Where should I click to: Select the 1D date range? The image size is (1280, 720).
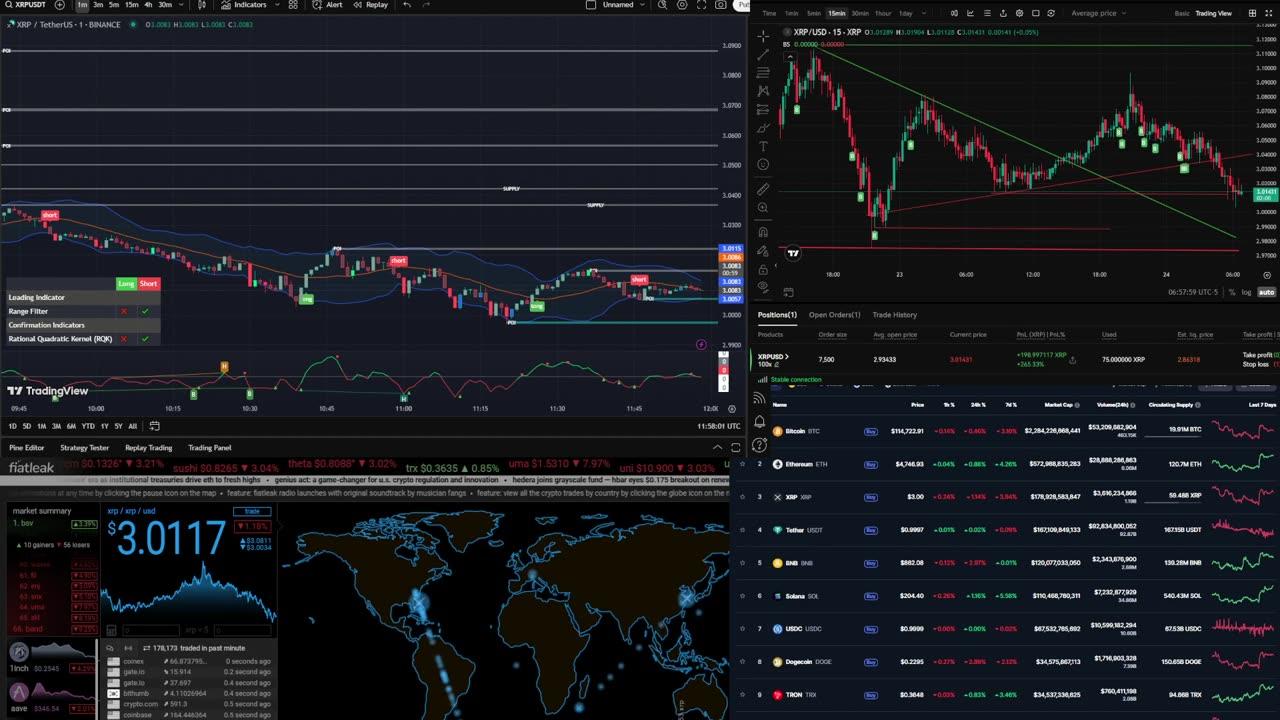tap(13, 426)
